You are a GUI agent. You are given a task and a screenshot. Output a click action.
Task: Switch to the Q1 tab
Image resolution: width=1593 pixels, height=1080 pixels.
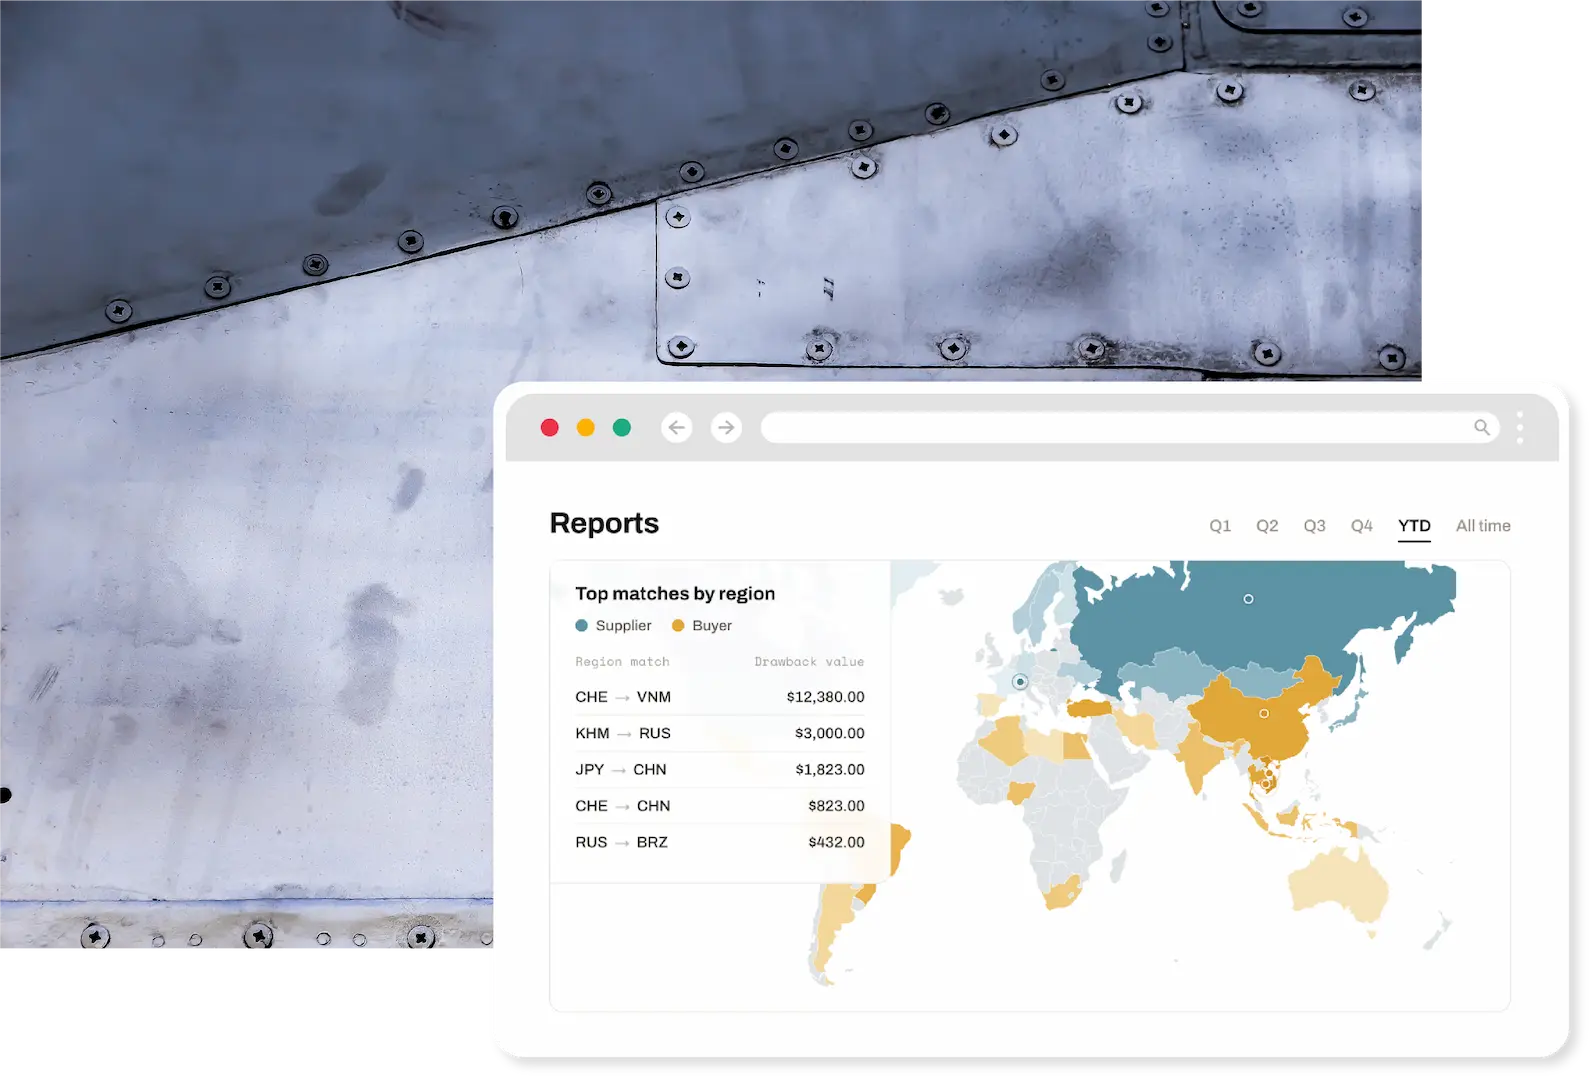tap(1220, 526)
